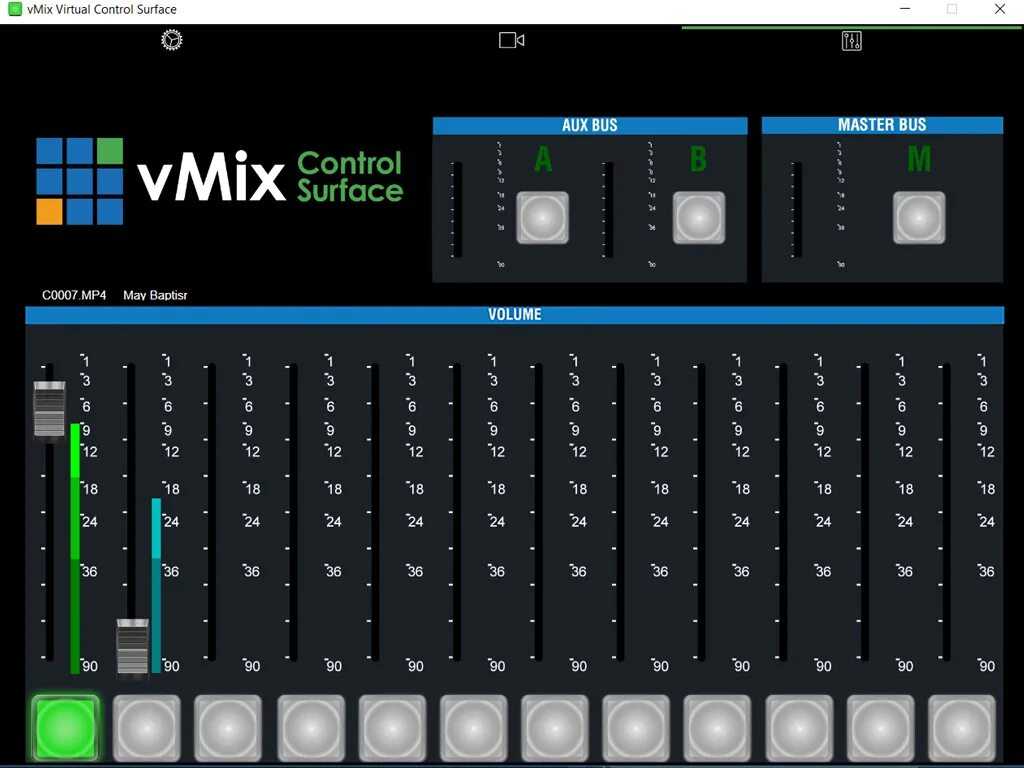Screen dimensions: 1024x768
Task: Click the MASTER BUS header
Action: pyautogui.click(x=882, y=125)
